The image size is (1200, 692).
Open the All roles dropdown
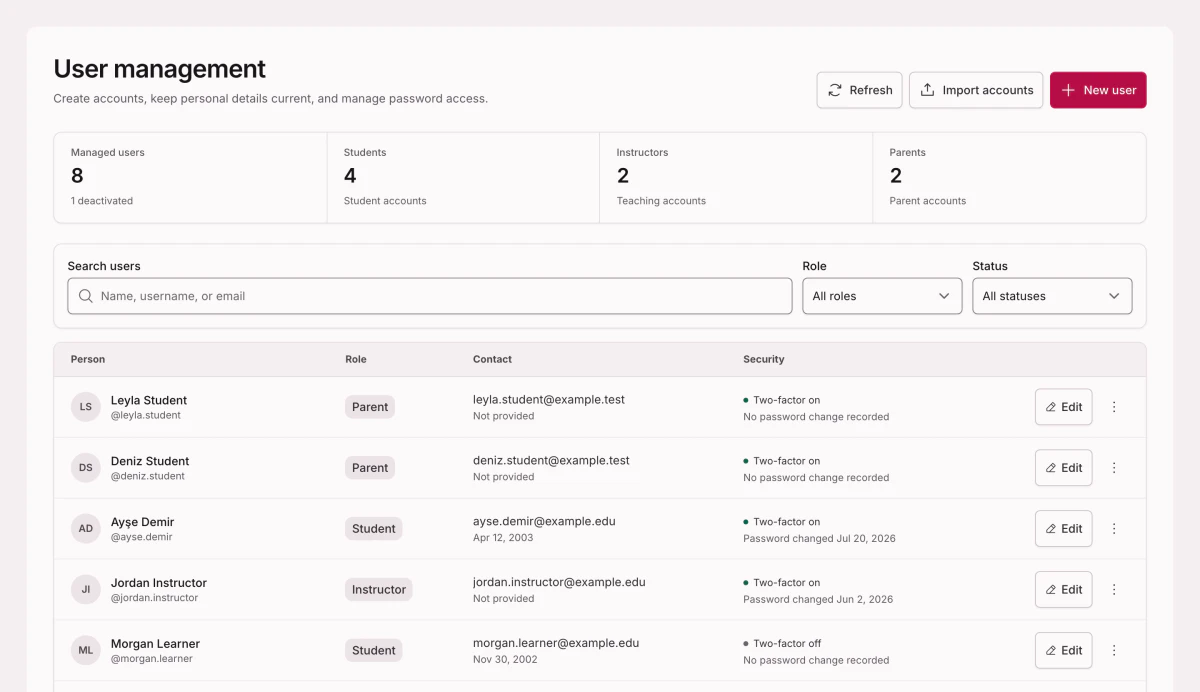[x=882, y=296]
